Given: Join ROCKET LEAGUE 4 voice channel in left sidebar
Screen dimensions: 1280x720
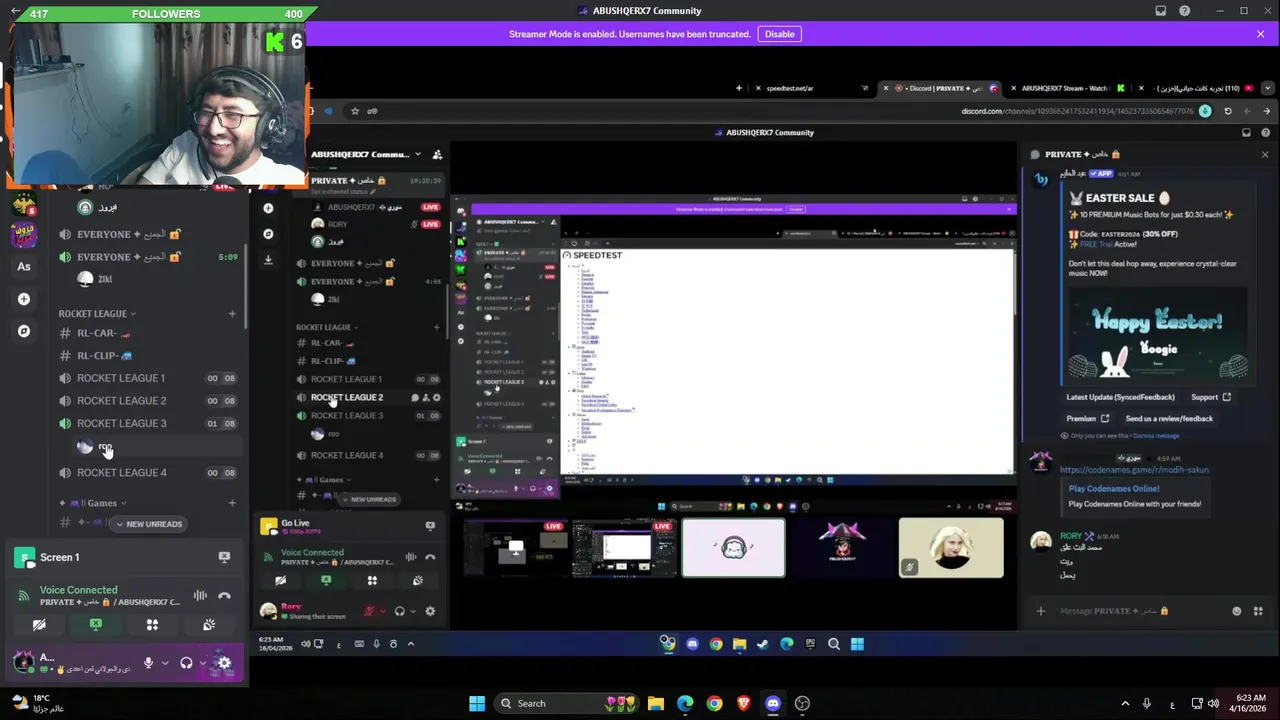Looking at the screenshot, I should [x=148, y=472].
